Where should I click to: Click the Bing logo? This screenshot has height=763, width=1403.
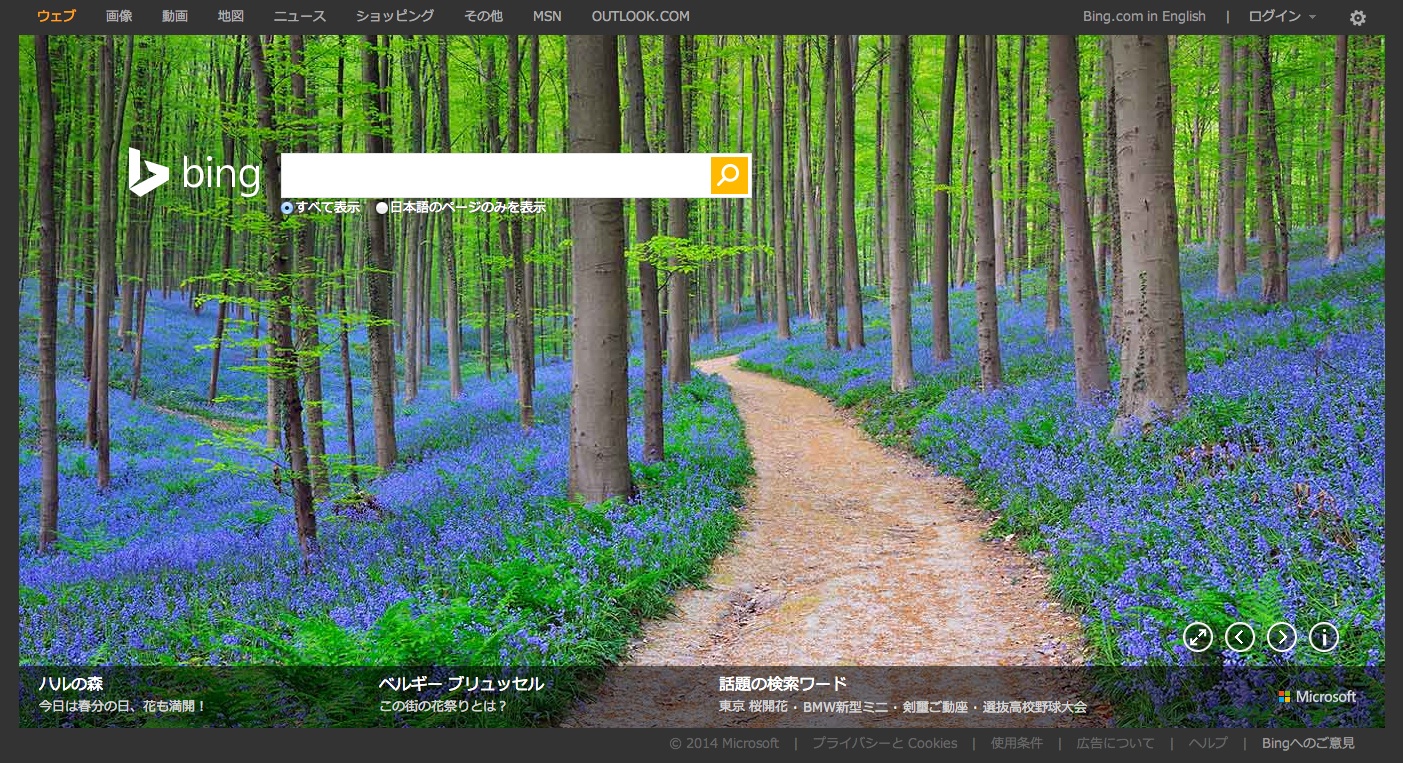tap(194, 173)
